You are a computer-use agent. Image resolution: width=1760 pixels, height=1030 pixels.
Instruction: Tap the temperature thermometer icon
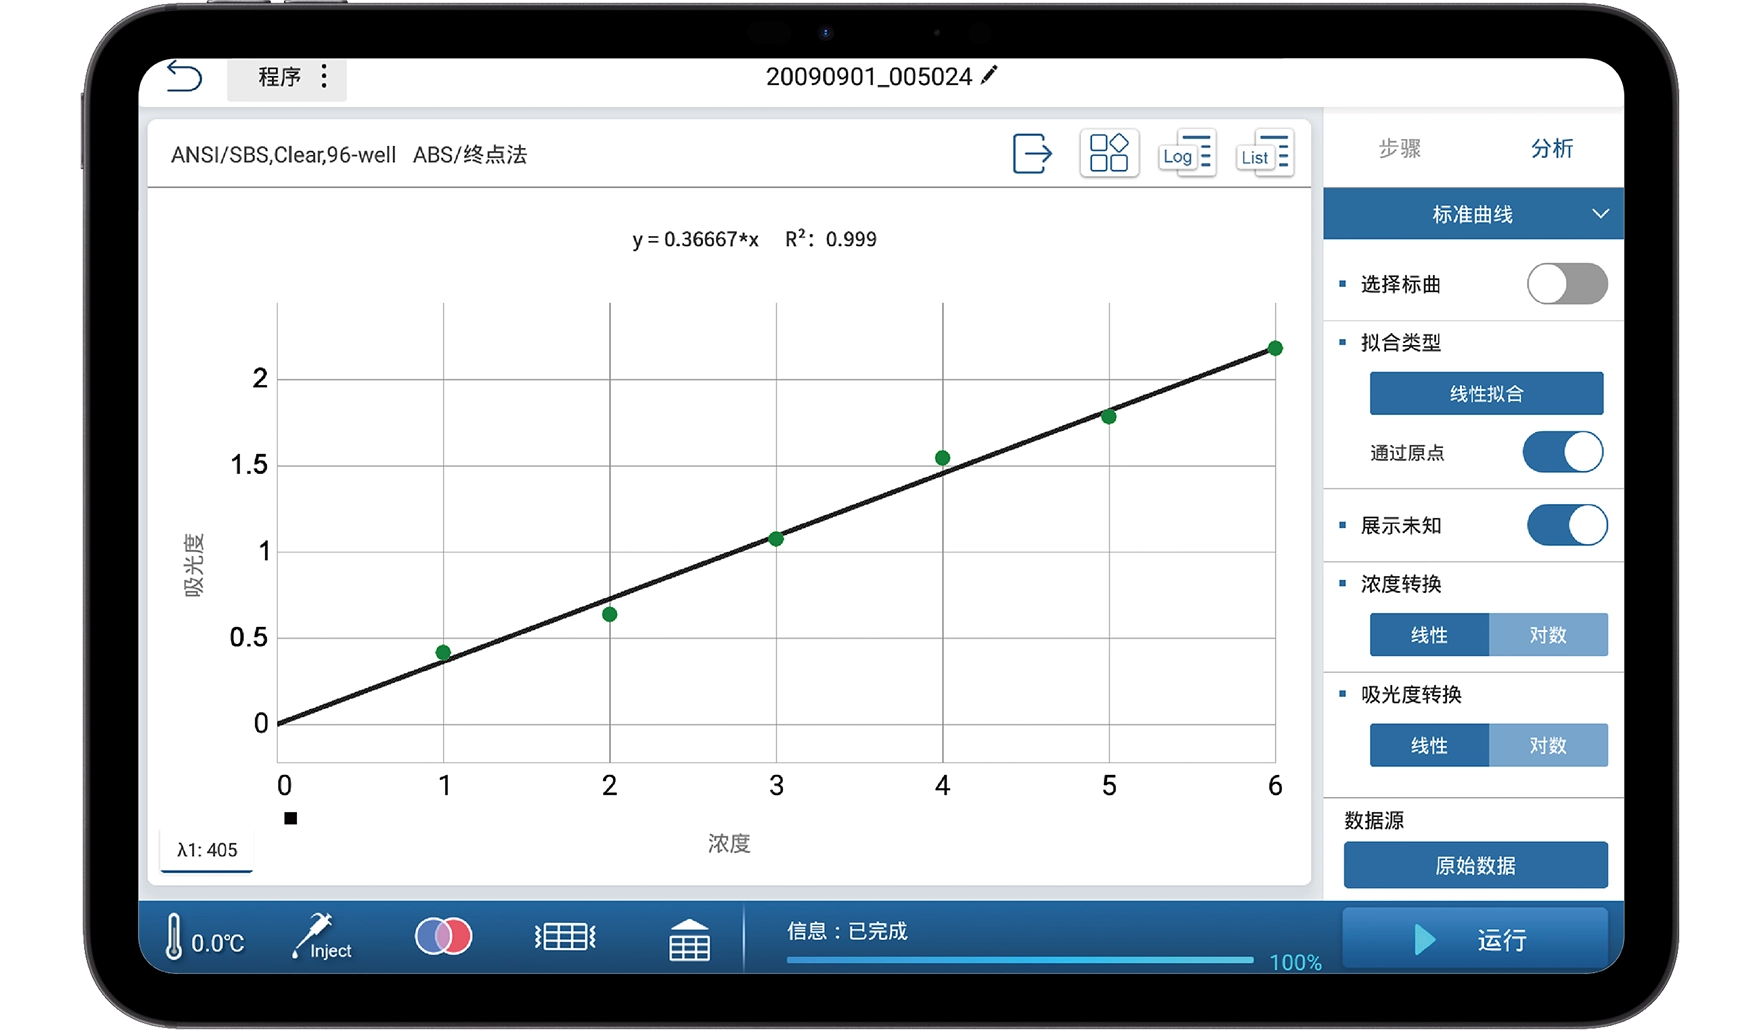(175, 938)
